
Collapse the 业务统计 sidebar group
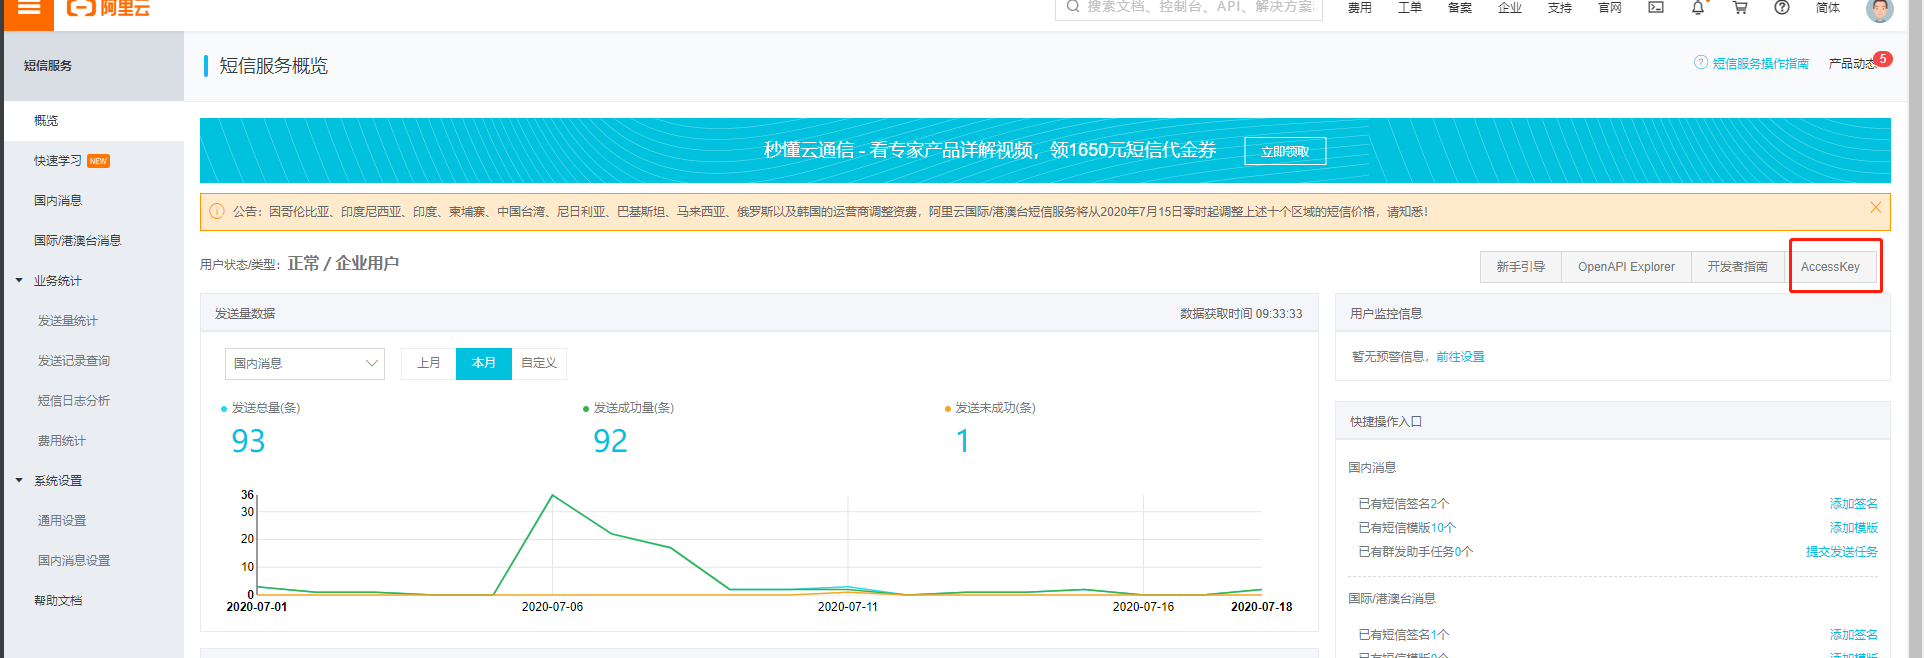[19, 280]
